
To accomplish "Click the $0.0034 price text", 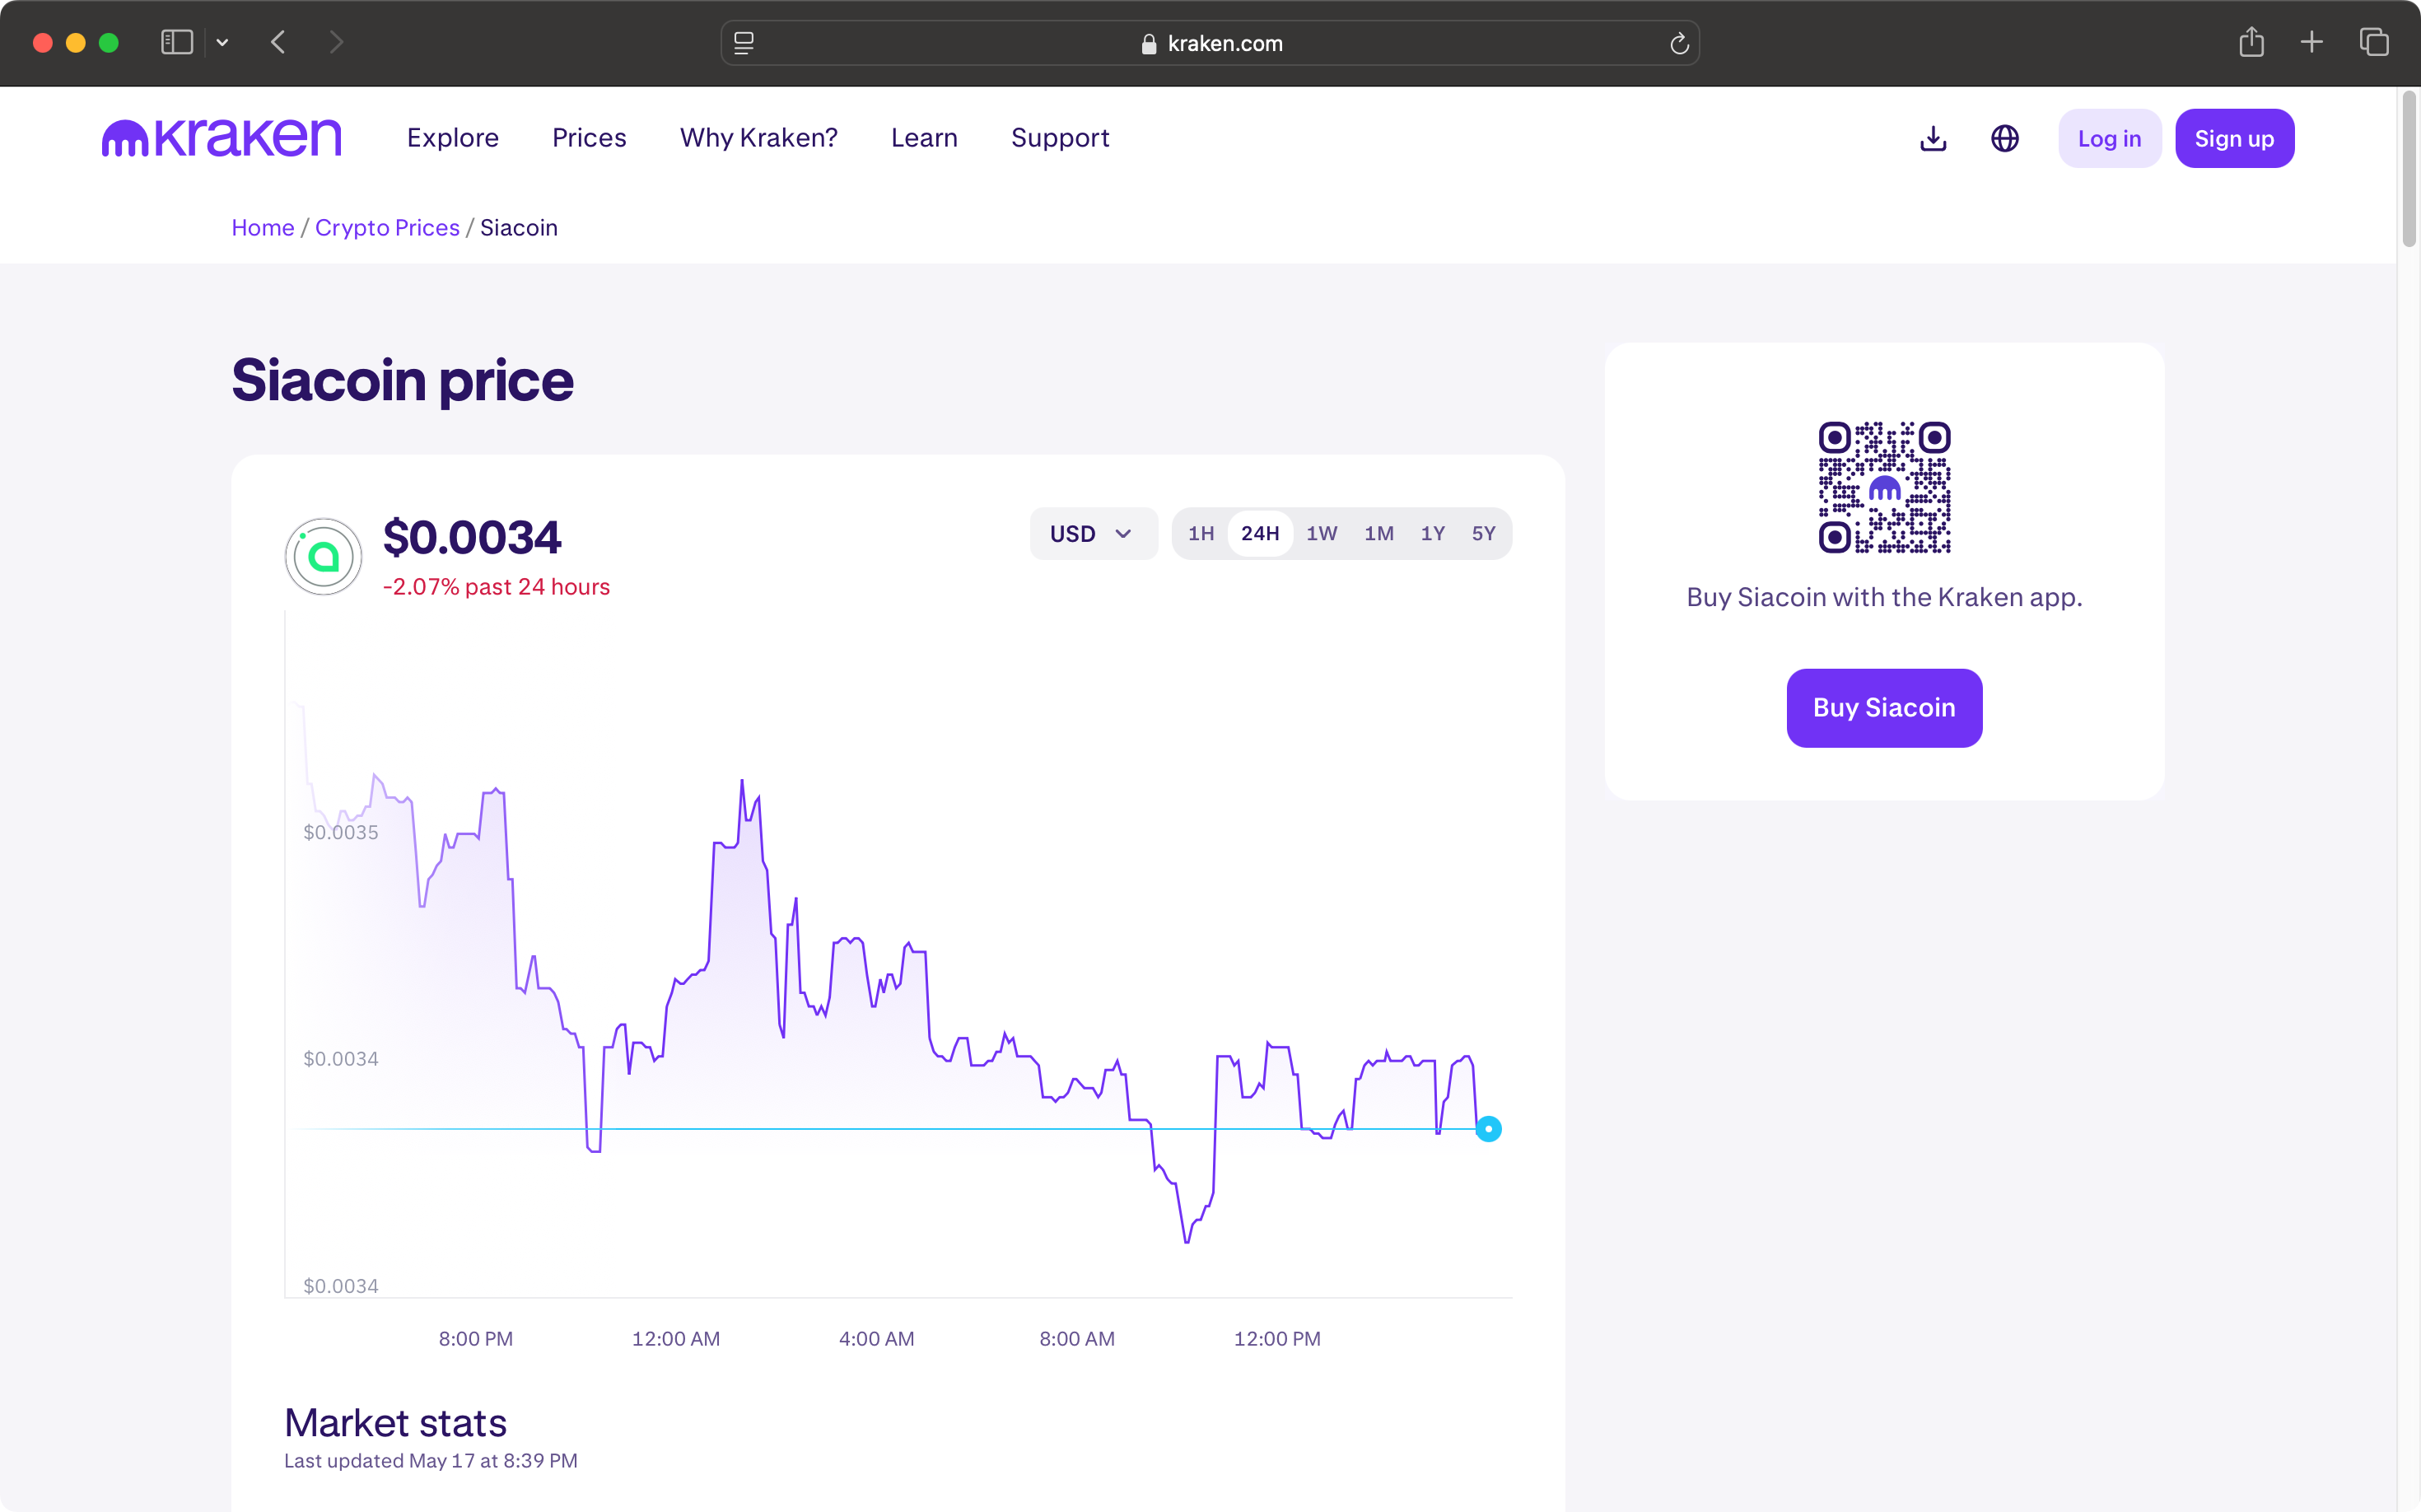I will pos(472,537).
